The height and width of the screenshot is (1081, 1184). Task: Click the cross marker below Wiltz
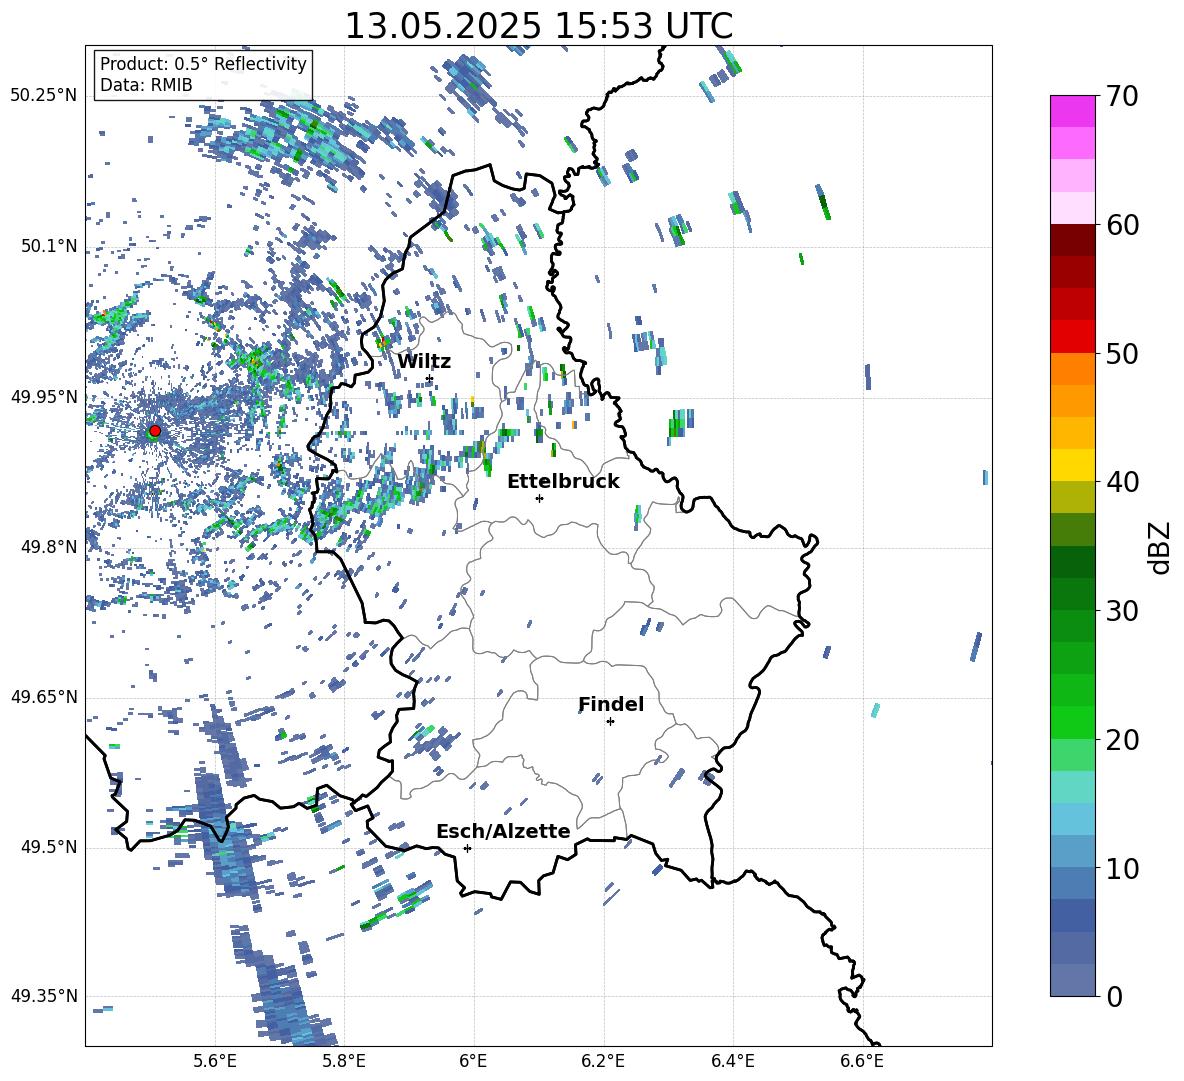click(430, 379)
